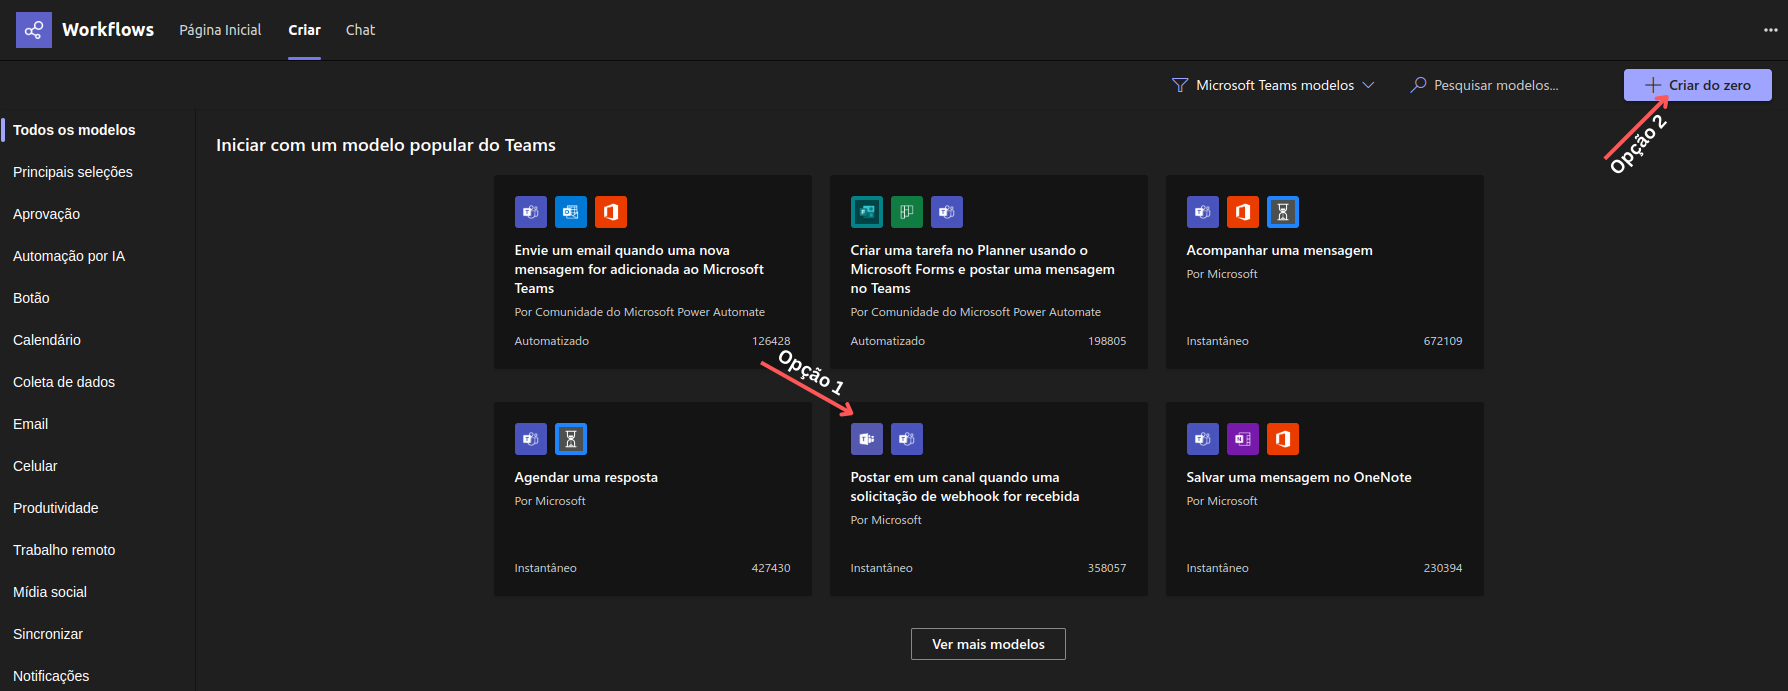
Task: Open the webhook channel post template card
Action: [988, 499]
